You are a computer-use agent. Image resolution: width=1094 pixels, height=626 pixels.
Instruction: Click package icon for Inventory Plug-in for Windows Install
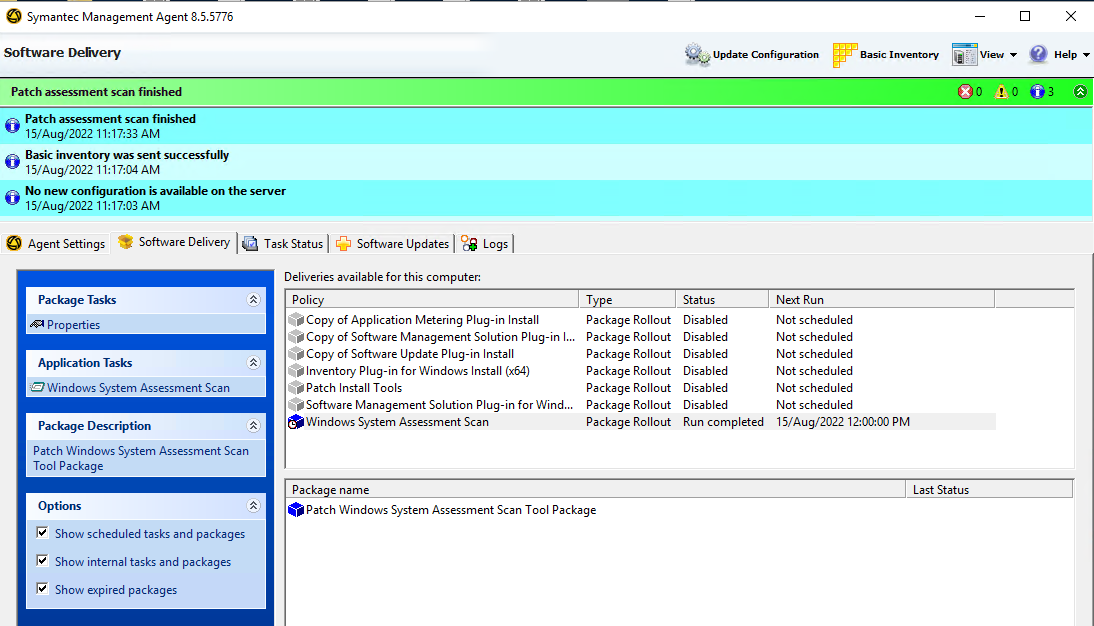point(296,371)
